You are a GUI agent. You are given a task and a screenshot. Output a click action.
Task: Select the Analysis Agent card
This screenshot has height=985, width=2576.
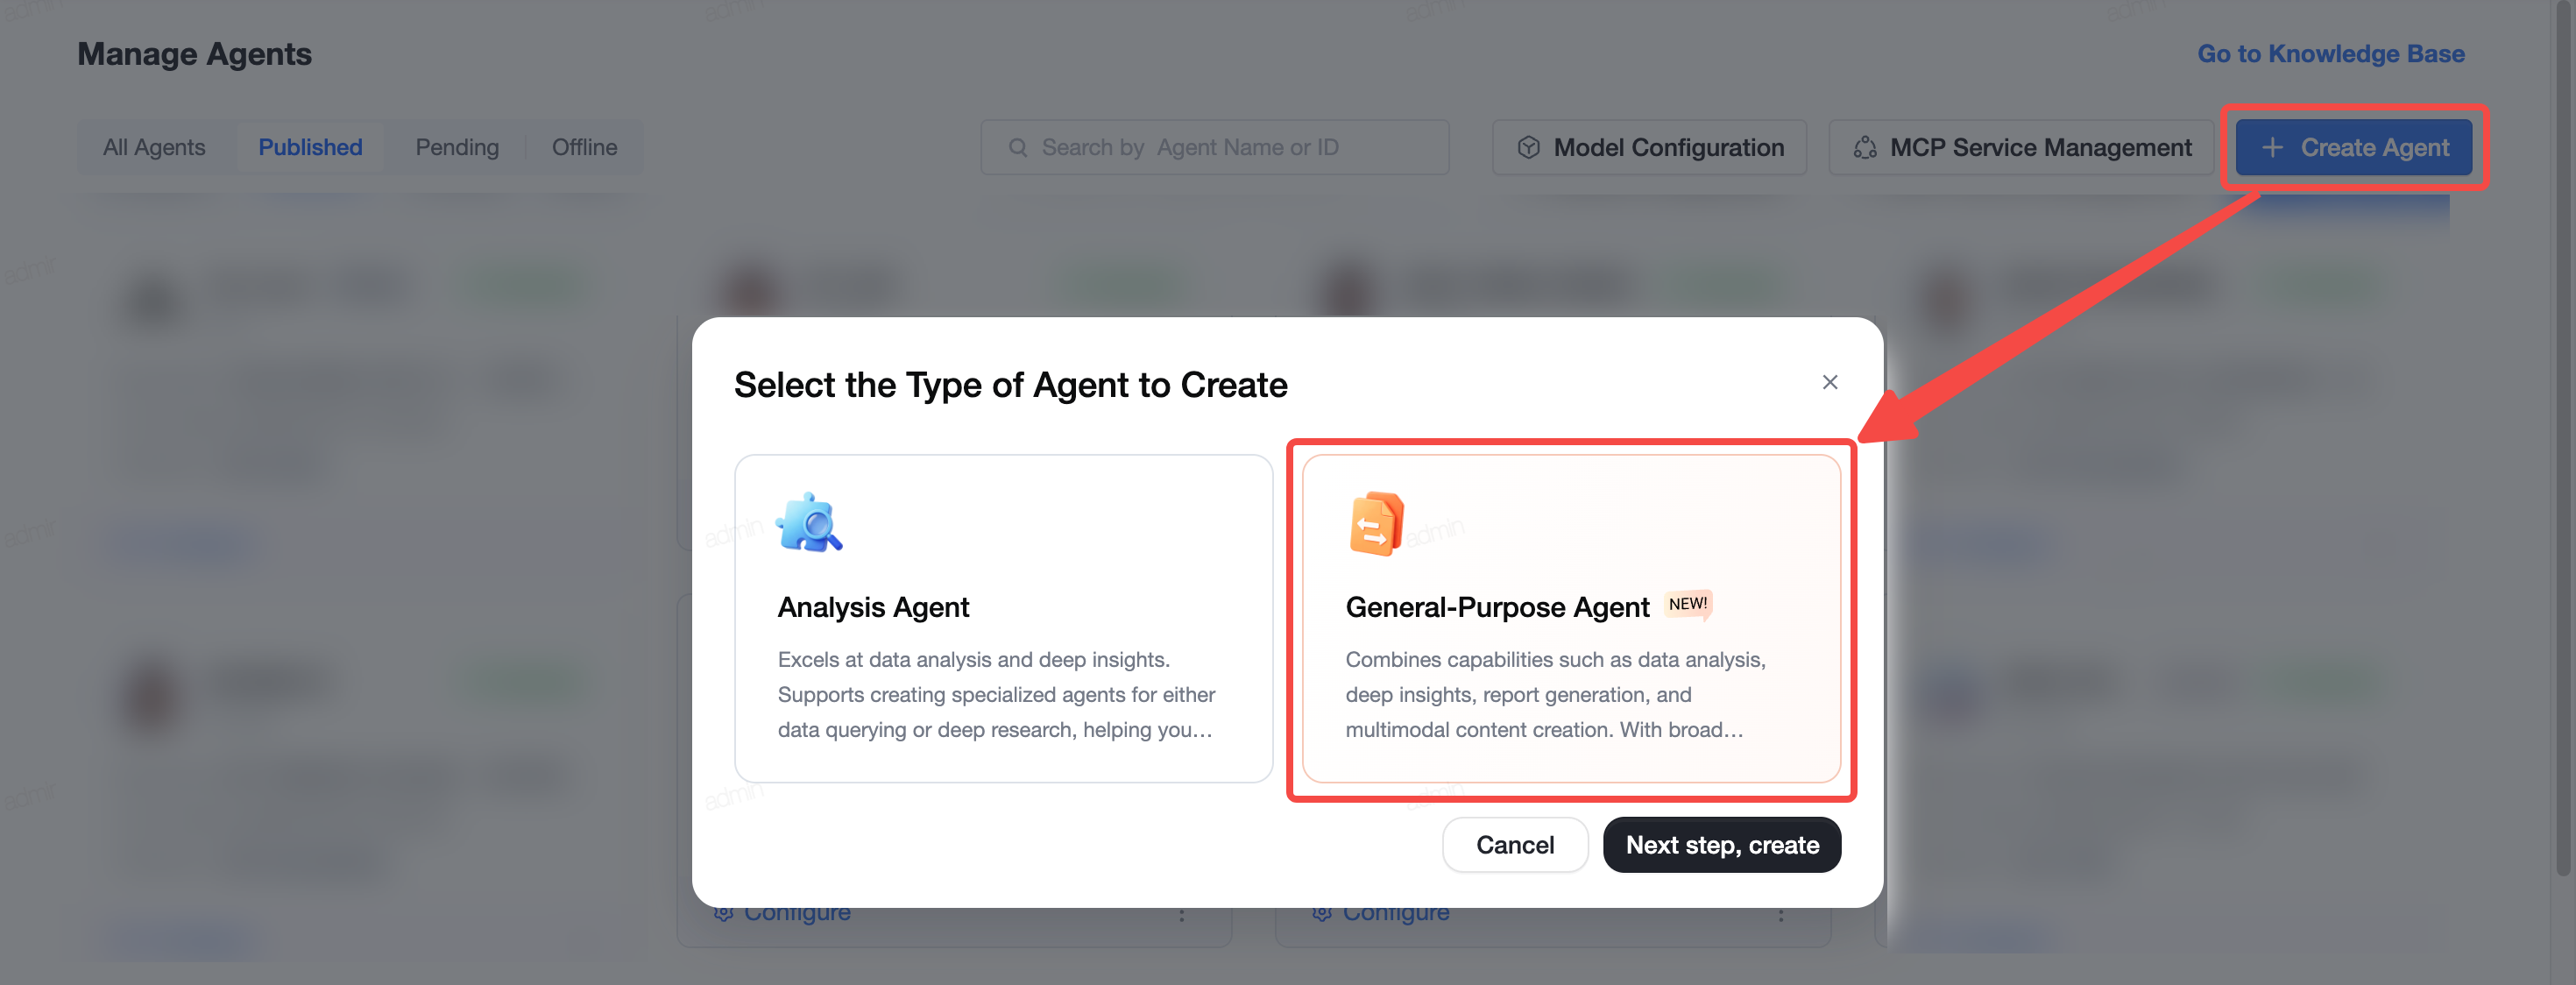pyautogui.click(x=1003, y=618)
